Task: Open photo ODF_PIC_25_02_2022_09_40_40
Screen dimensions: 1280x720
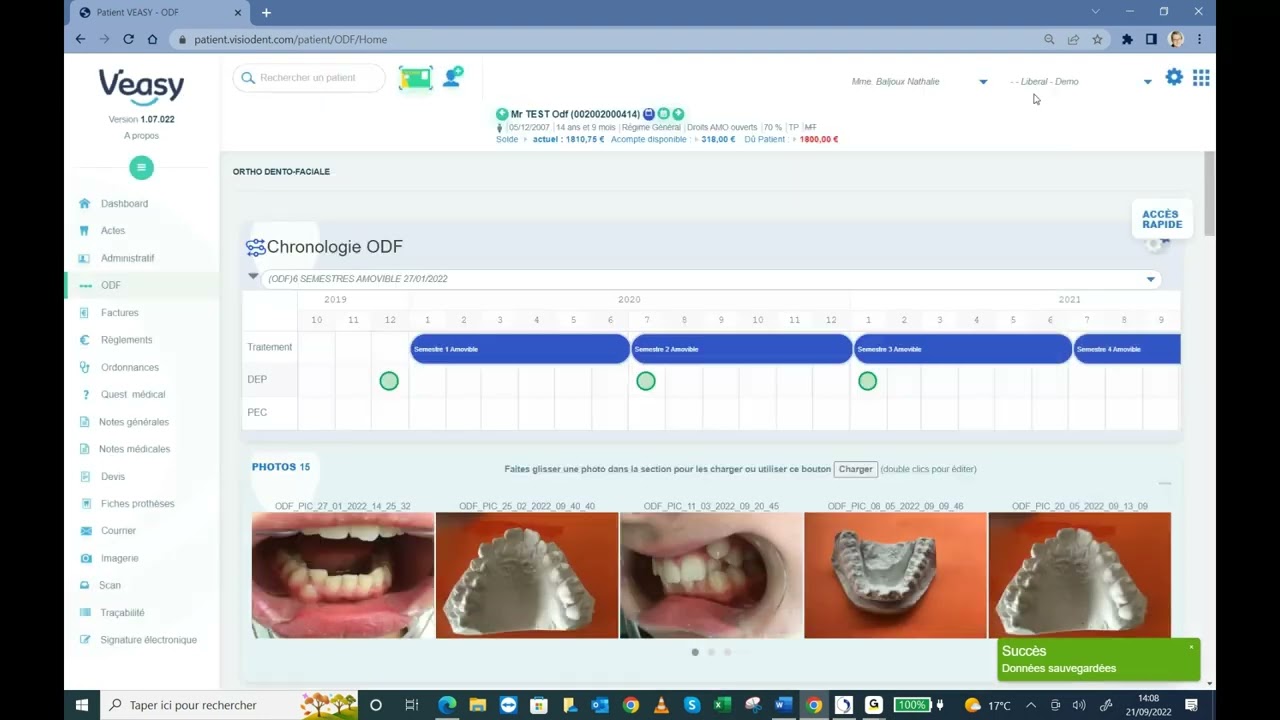Action: pos(527,575)
